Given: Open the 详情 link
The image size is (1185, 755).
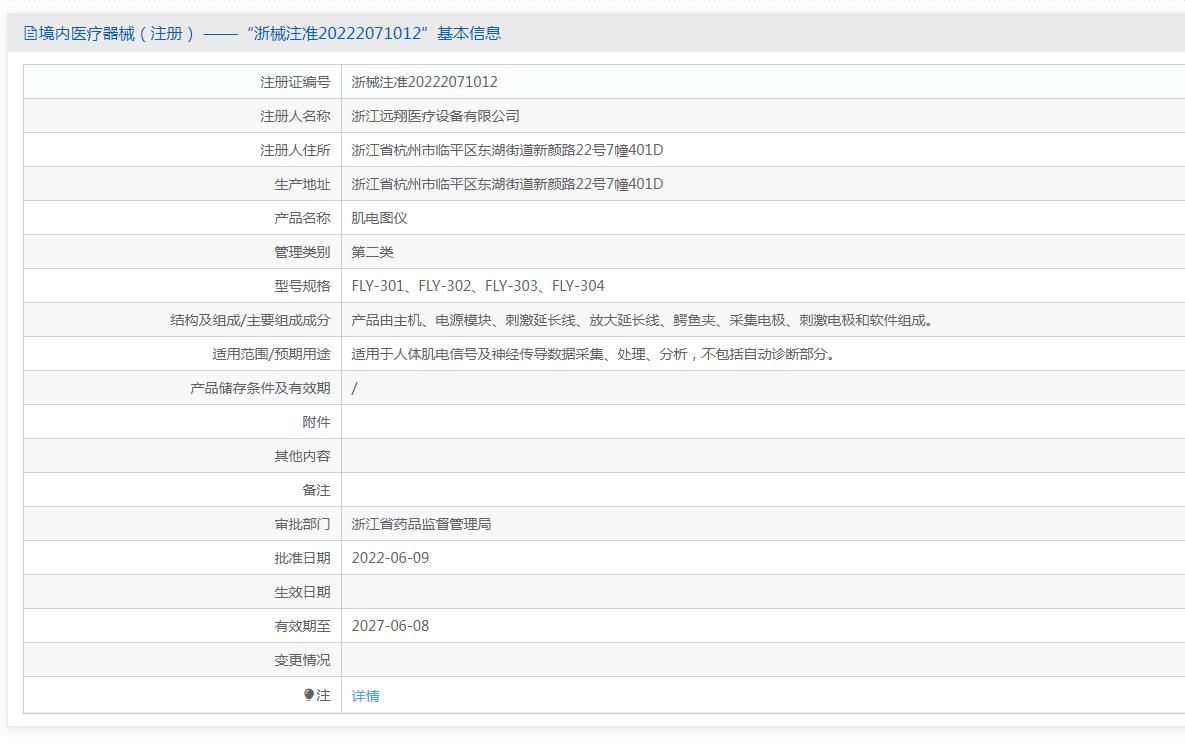Looking at the screenshot, I should [x=365, y=696].
